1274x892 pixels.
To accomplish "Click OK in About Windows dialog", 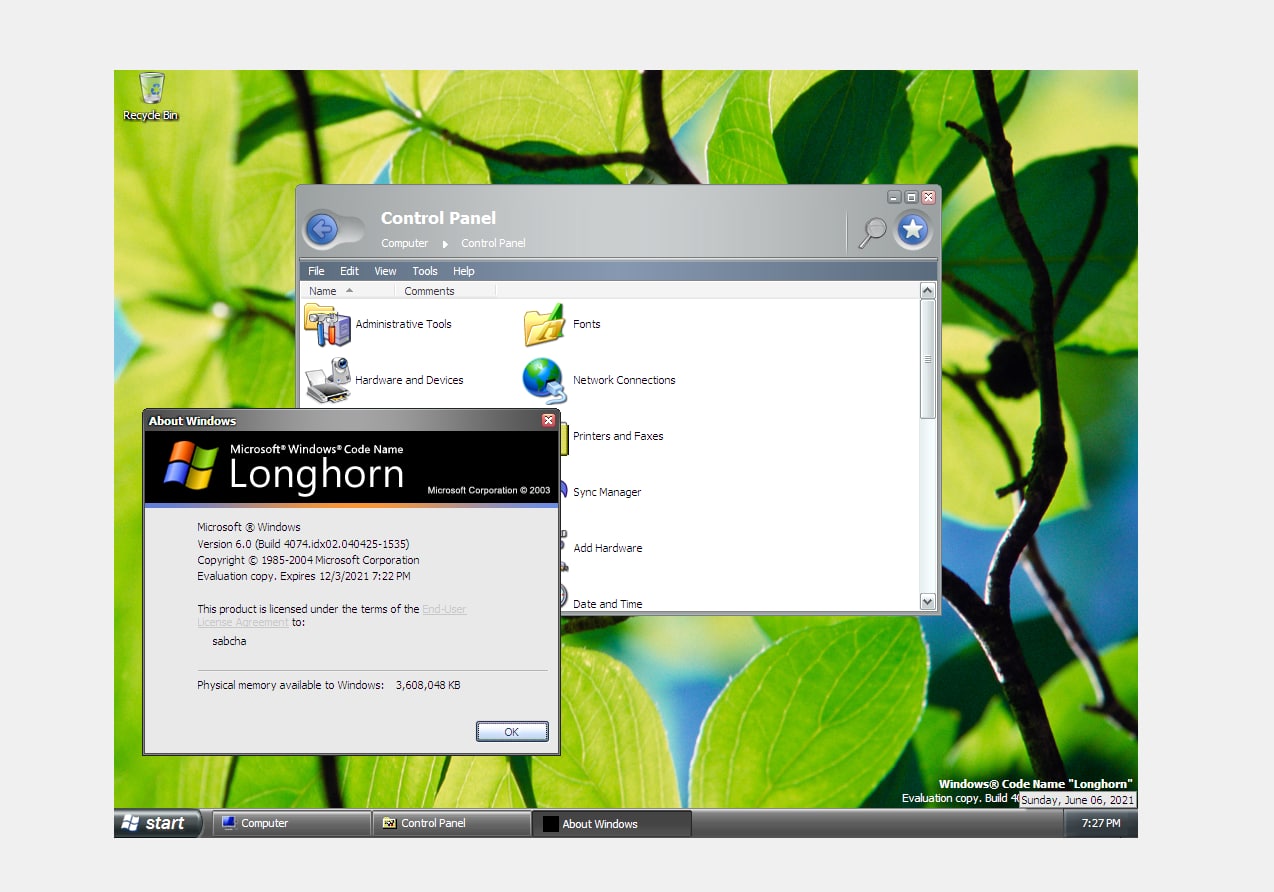I will [512, 732].
